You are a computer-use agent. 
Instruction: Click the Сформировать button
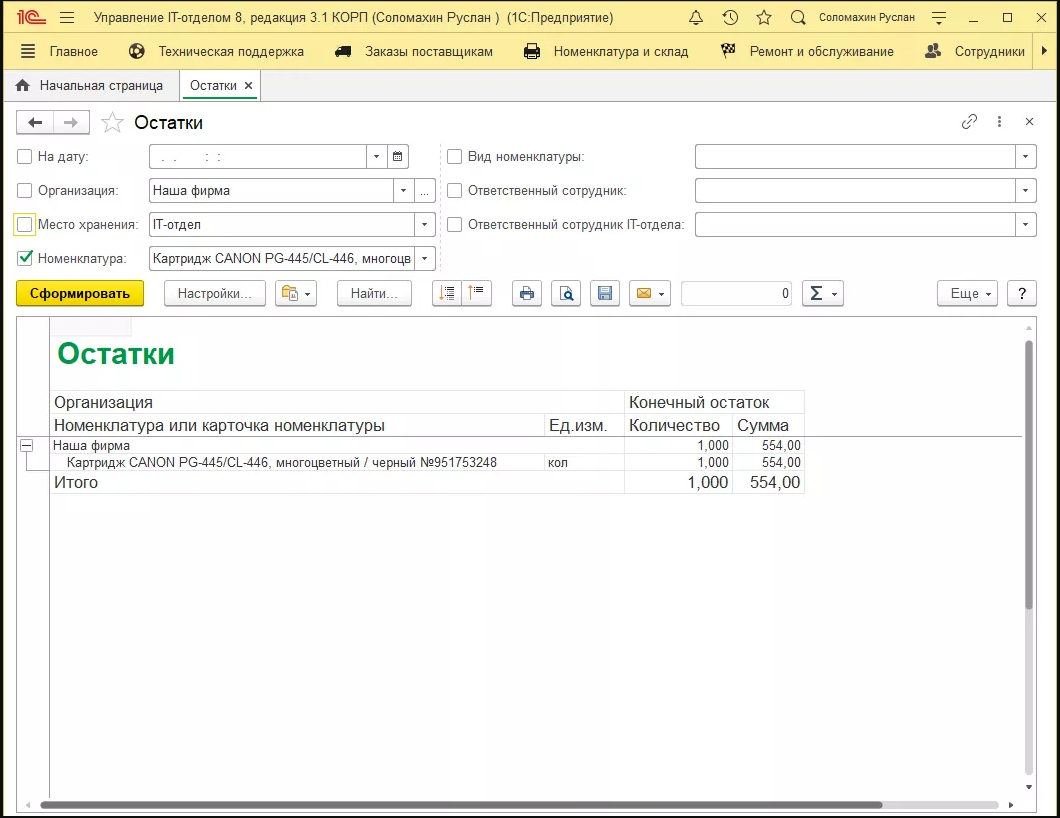coord(80,293)
